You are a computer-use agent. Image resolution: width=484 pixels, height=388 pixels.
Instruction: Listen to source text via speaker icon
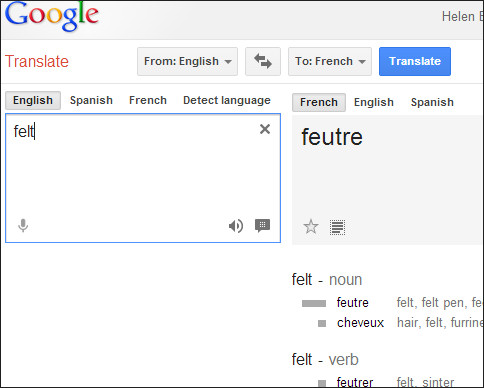pyautogui.click(x=236, y=226)
